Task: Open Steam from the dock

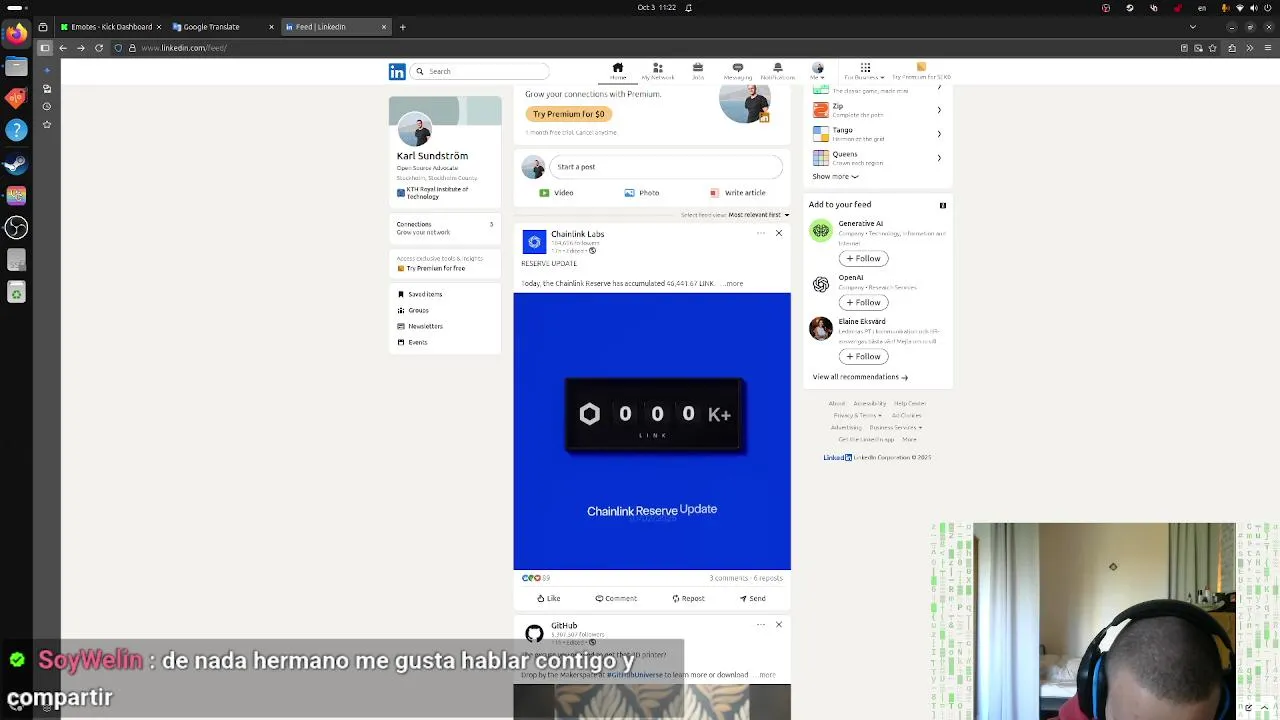Action: [x=16, y=163]
